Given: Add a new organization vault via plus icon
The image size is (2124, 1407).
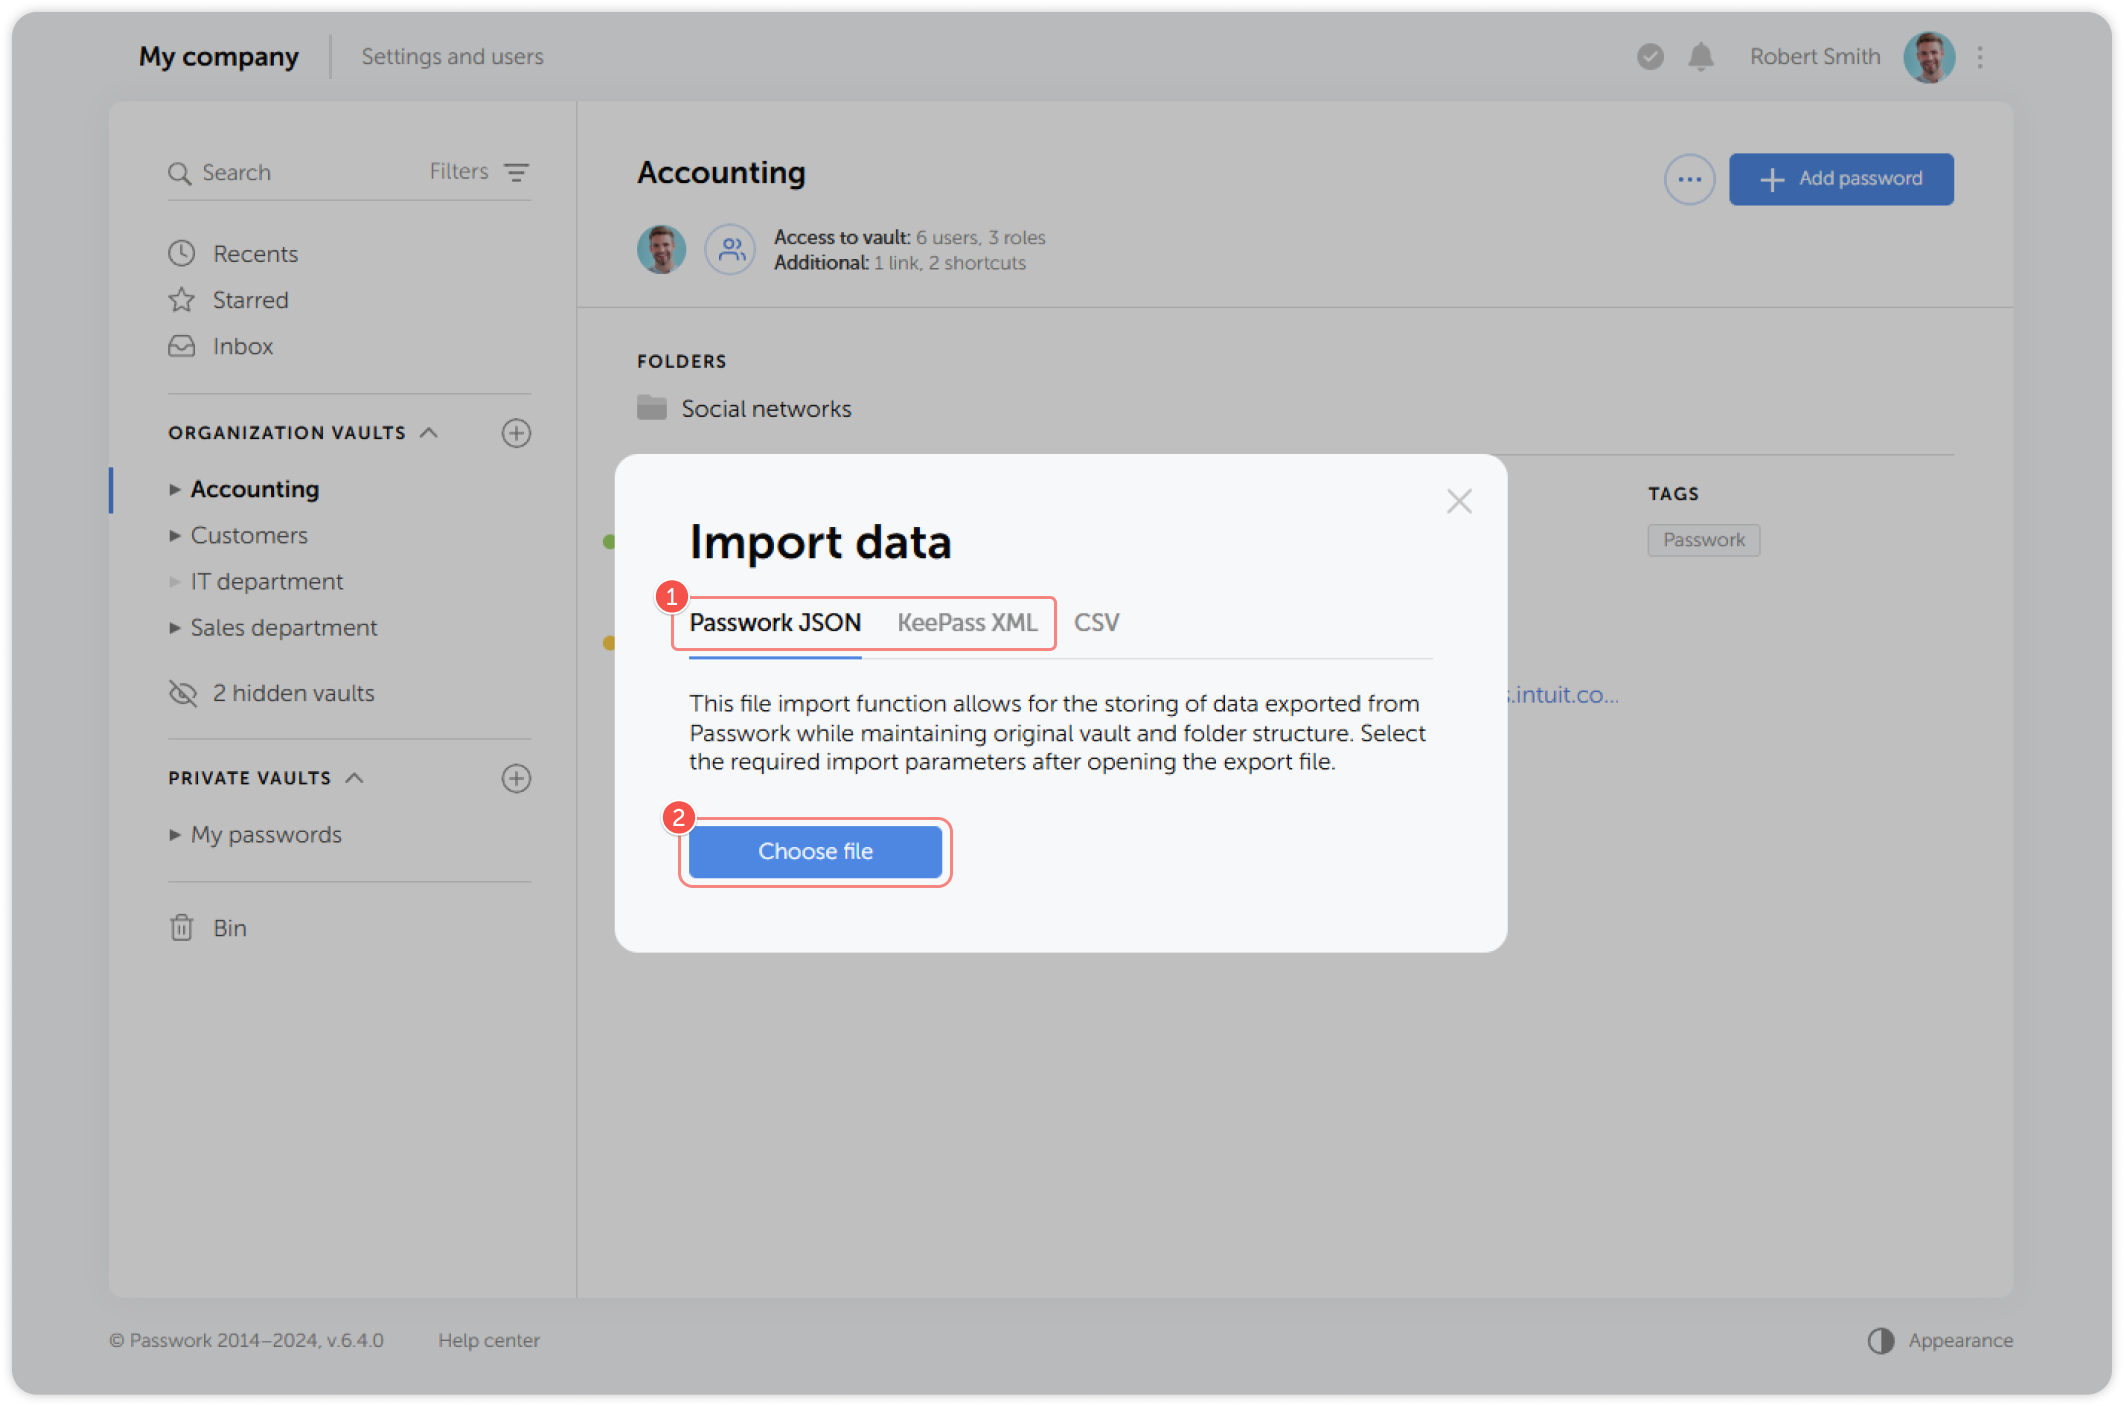Looking at the screenshot, I should pyautogui.click(x=516, y=433).
